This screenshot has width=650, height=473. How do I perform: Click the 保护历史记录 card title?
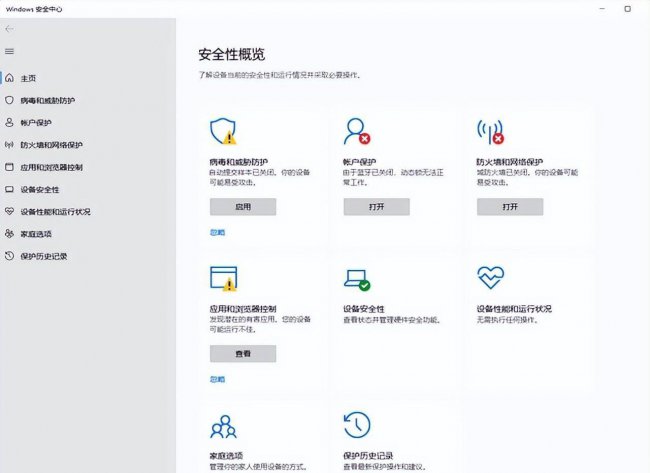[x=368, y=456]
